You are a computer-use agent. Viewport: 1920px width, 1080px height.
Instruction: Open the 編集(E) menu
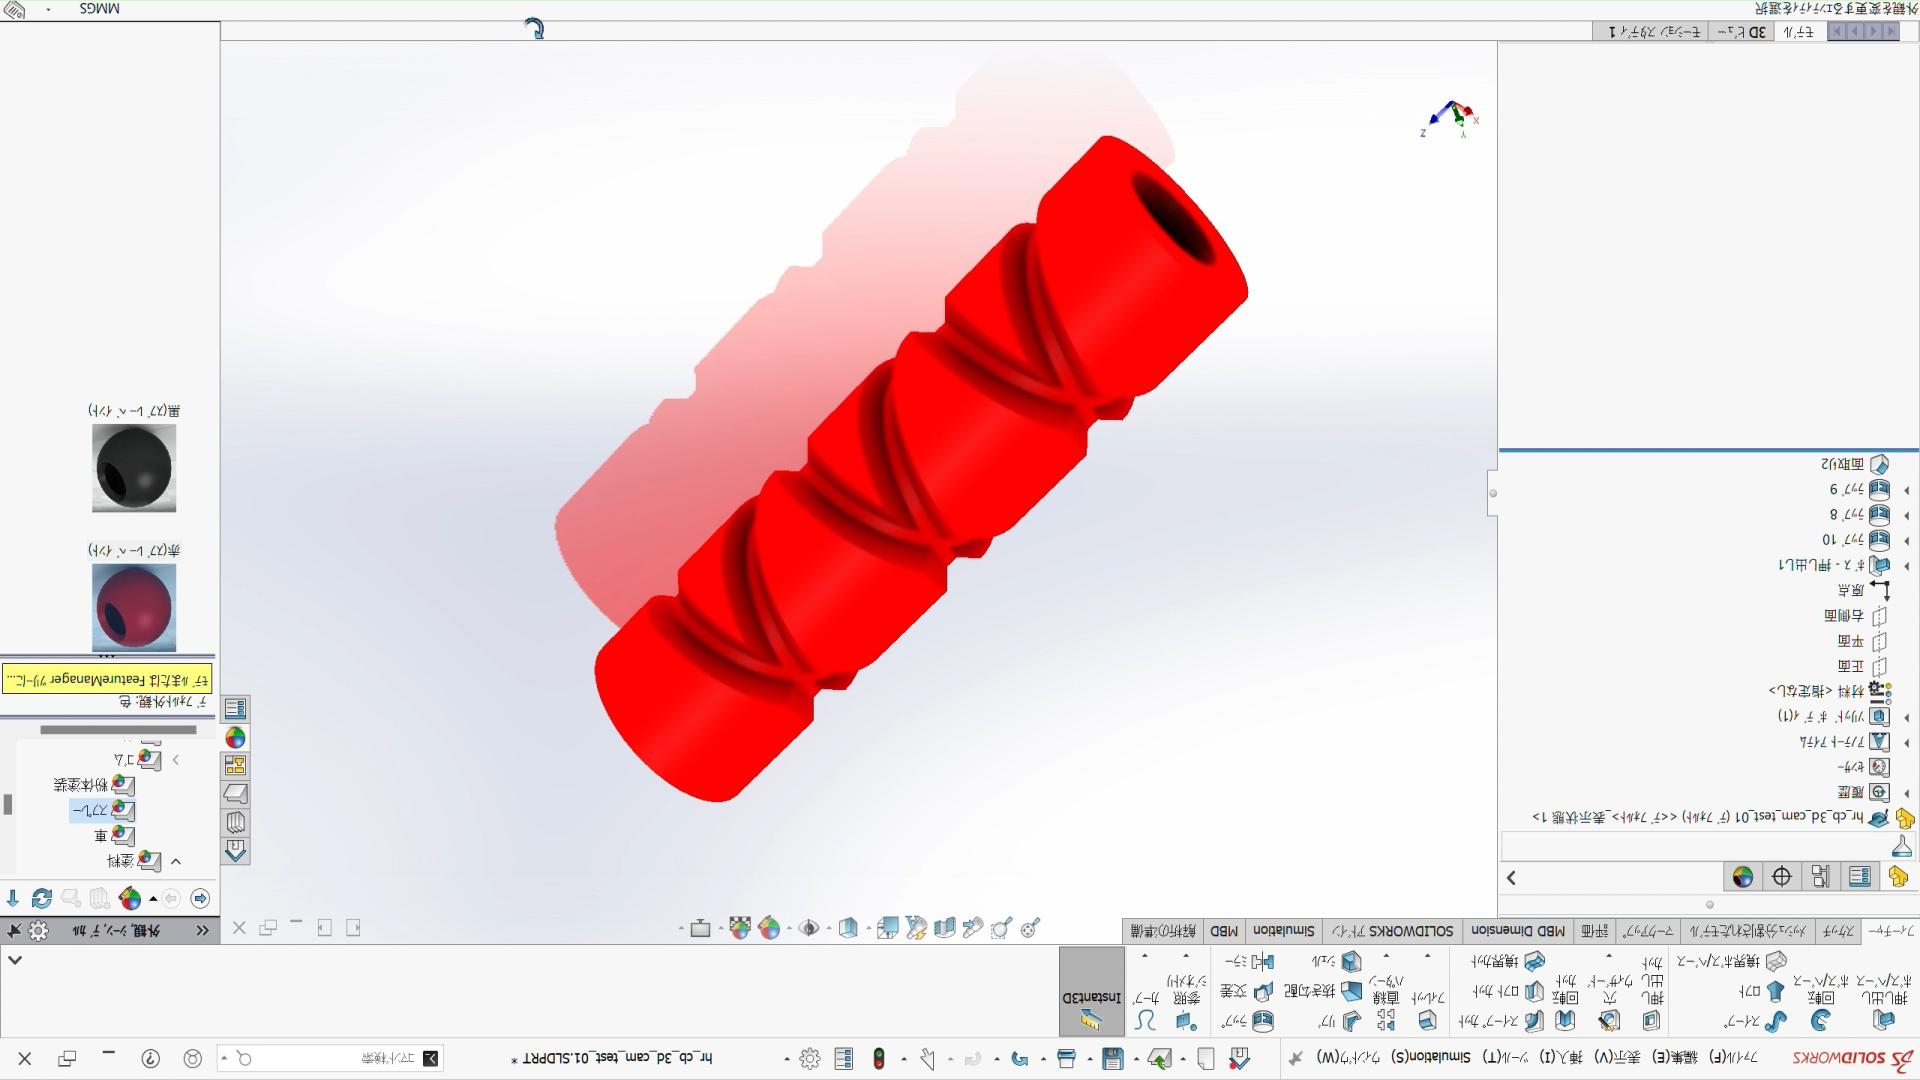(1675, 1057)
